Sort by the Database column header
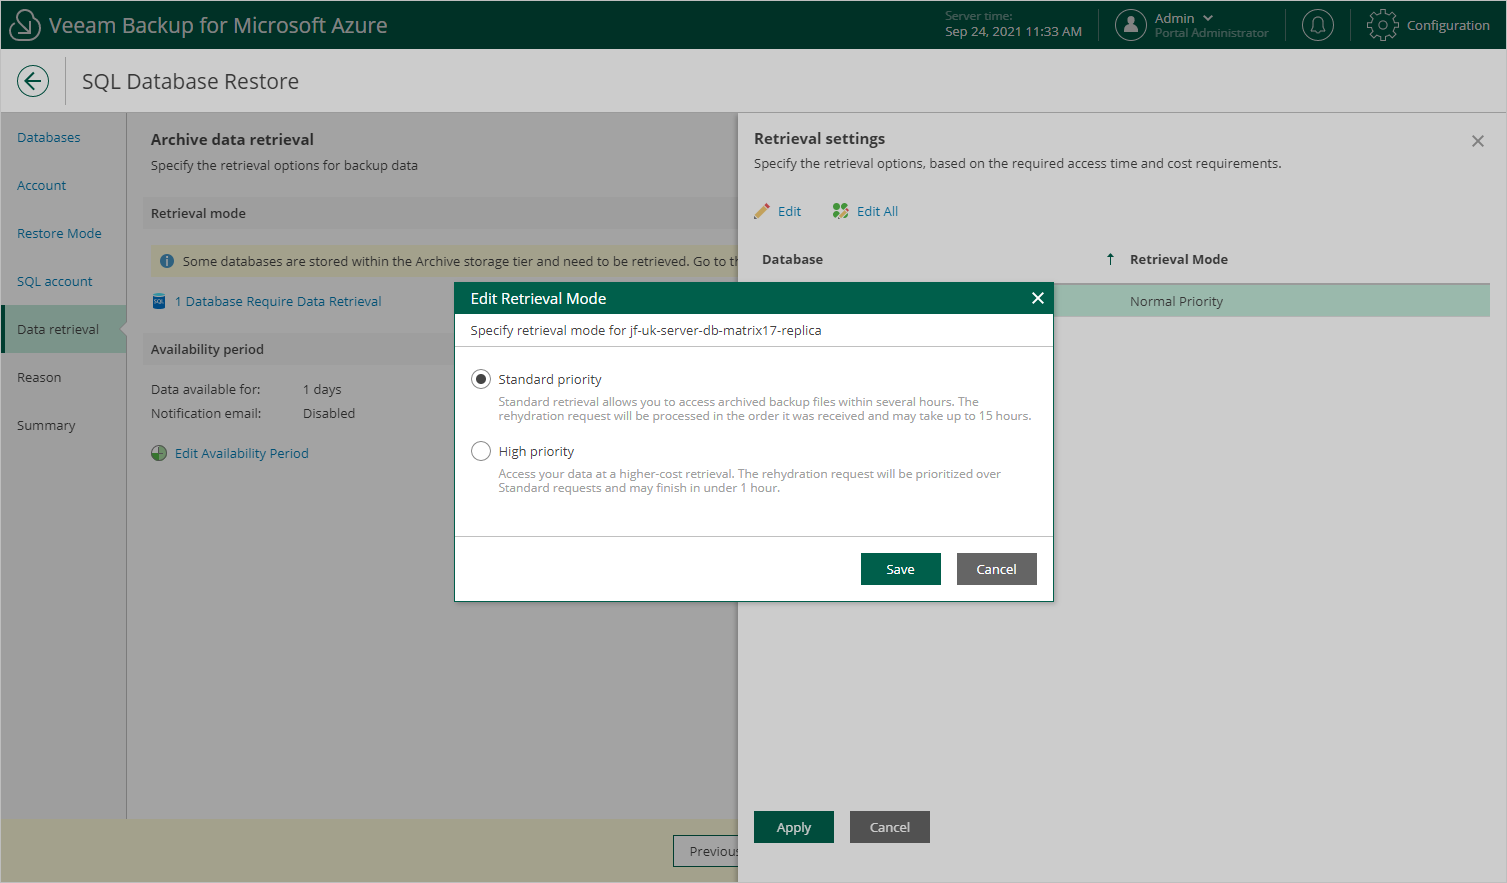The image size is (1507, 883). coord(792,259)
